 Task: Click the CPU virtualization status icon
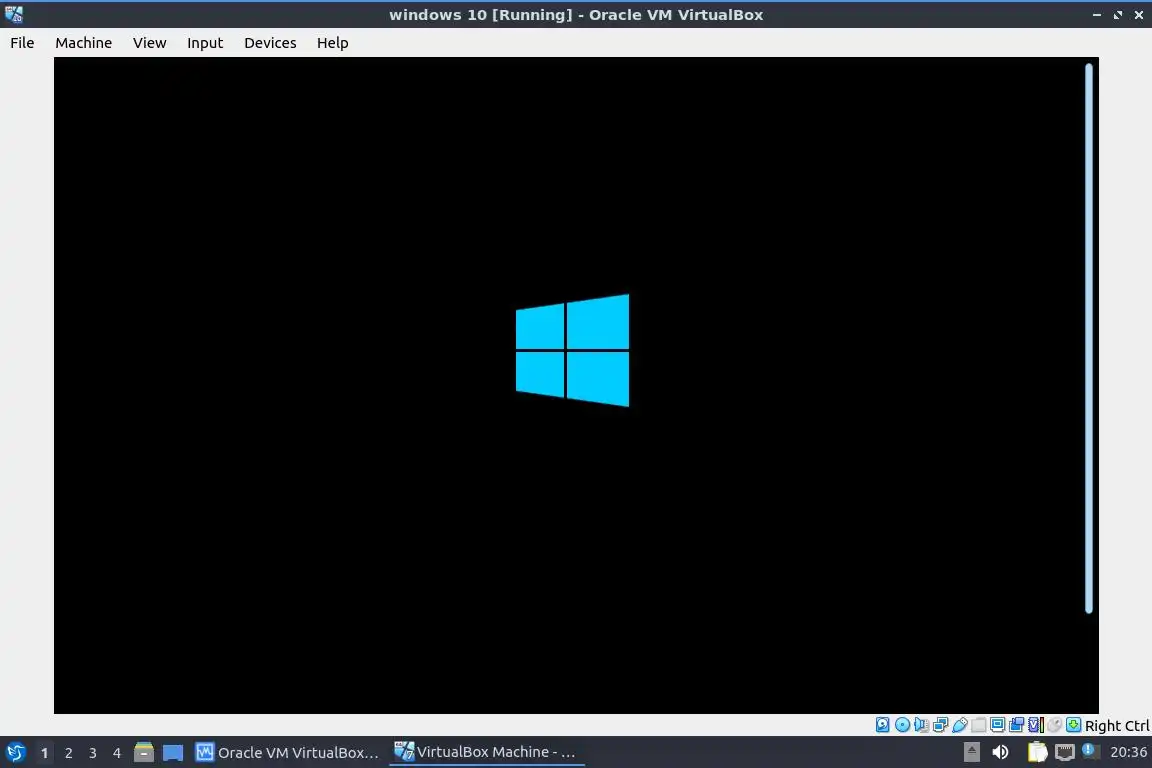pos(1036,725)
